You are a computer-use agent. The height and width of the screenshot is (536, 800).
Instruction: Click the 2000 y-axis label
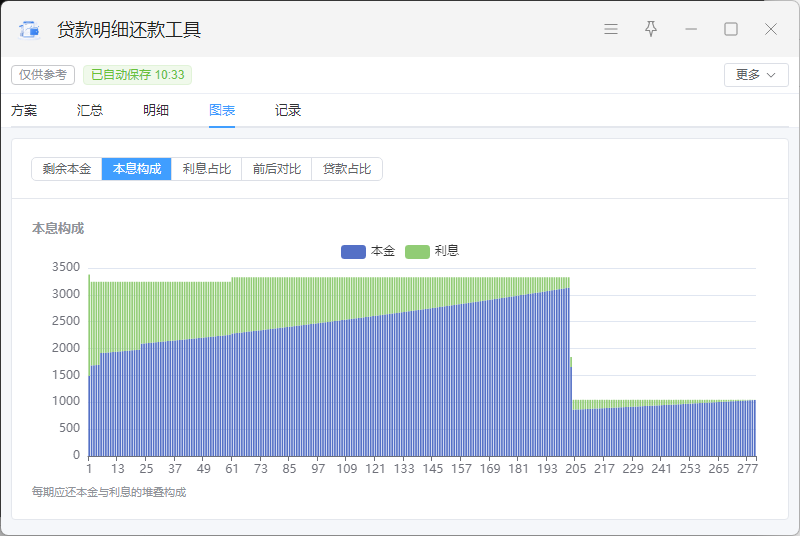tap(66, 348)
